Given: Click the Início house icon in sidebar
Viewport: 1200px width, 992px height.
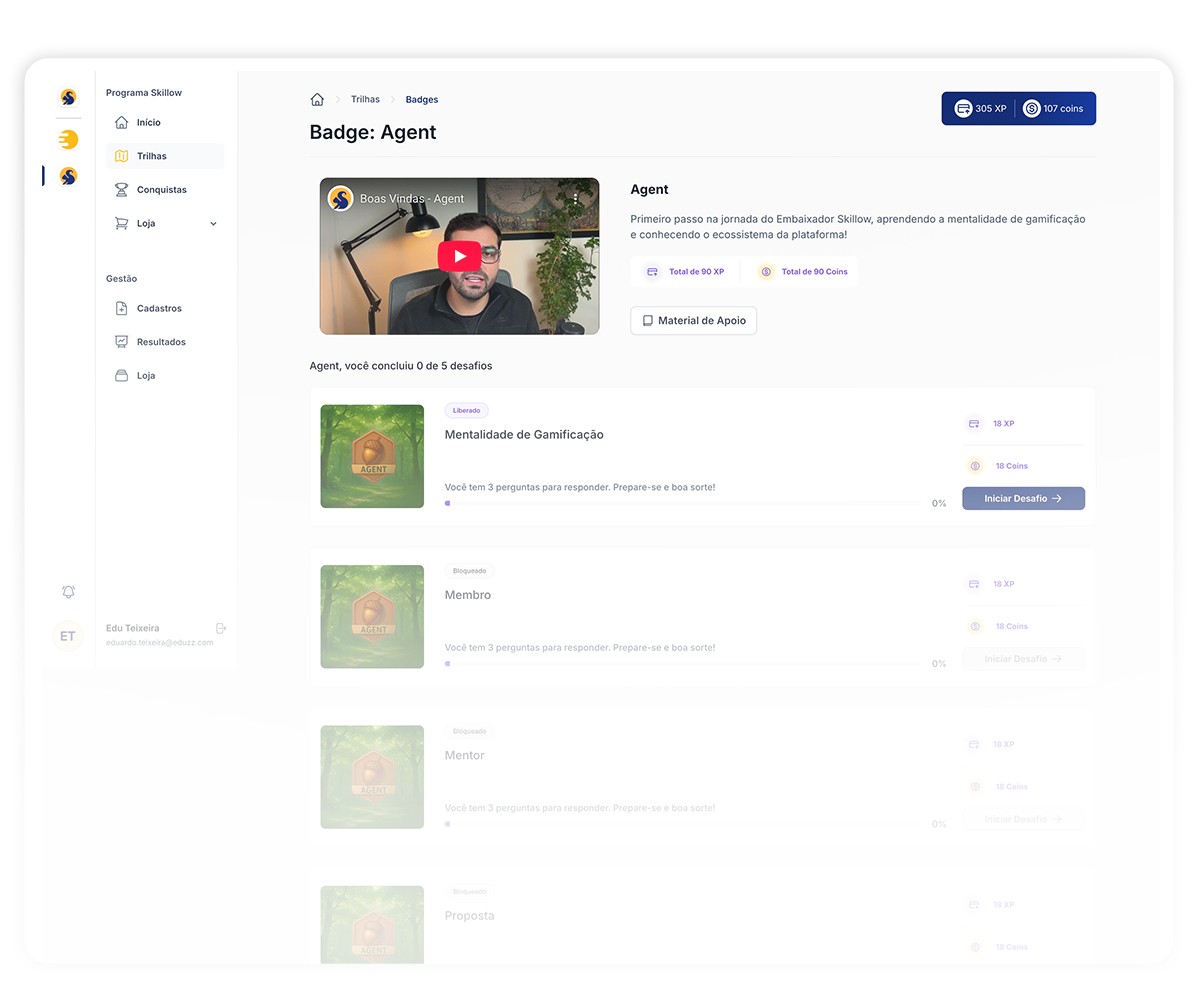Looking at the screenshot, I should [x=122, y=122].
